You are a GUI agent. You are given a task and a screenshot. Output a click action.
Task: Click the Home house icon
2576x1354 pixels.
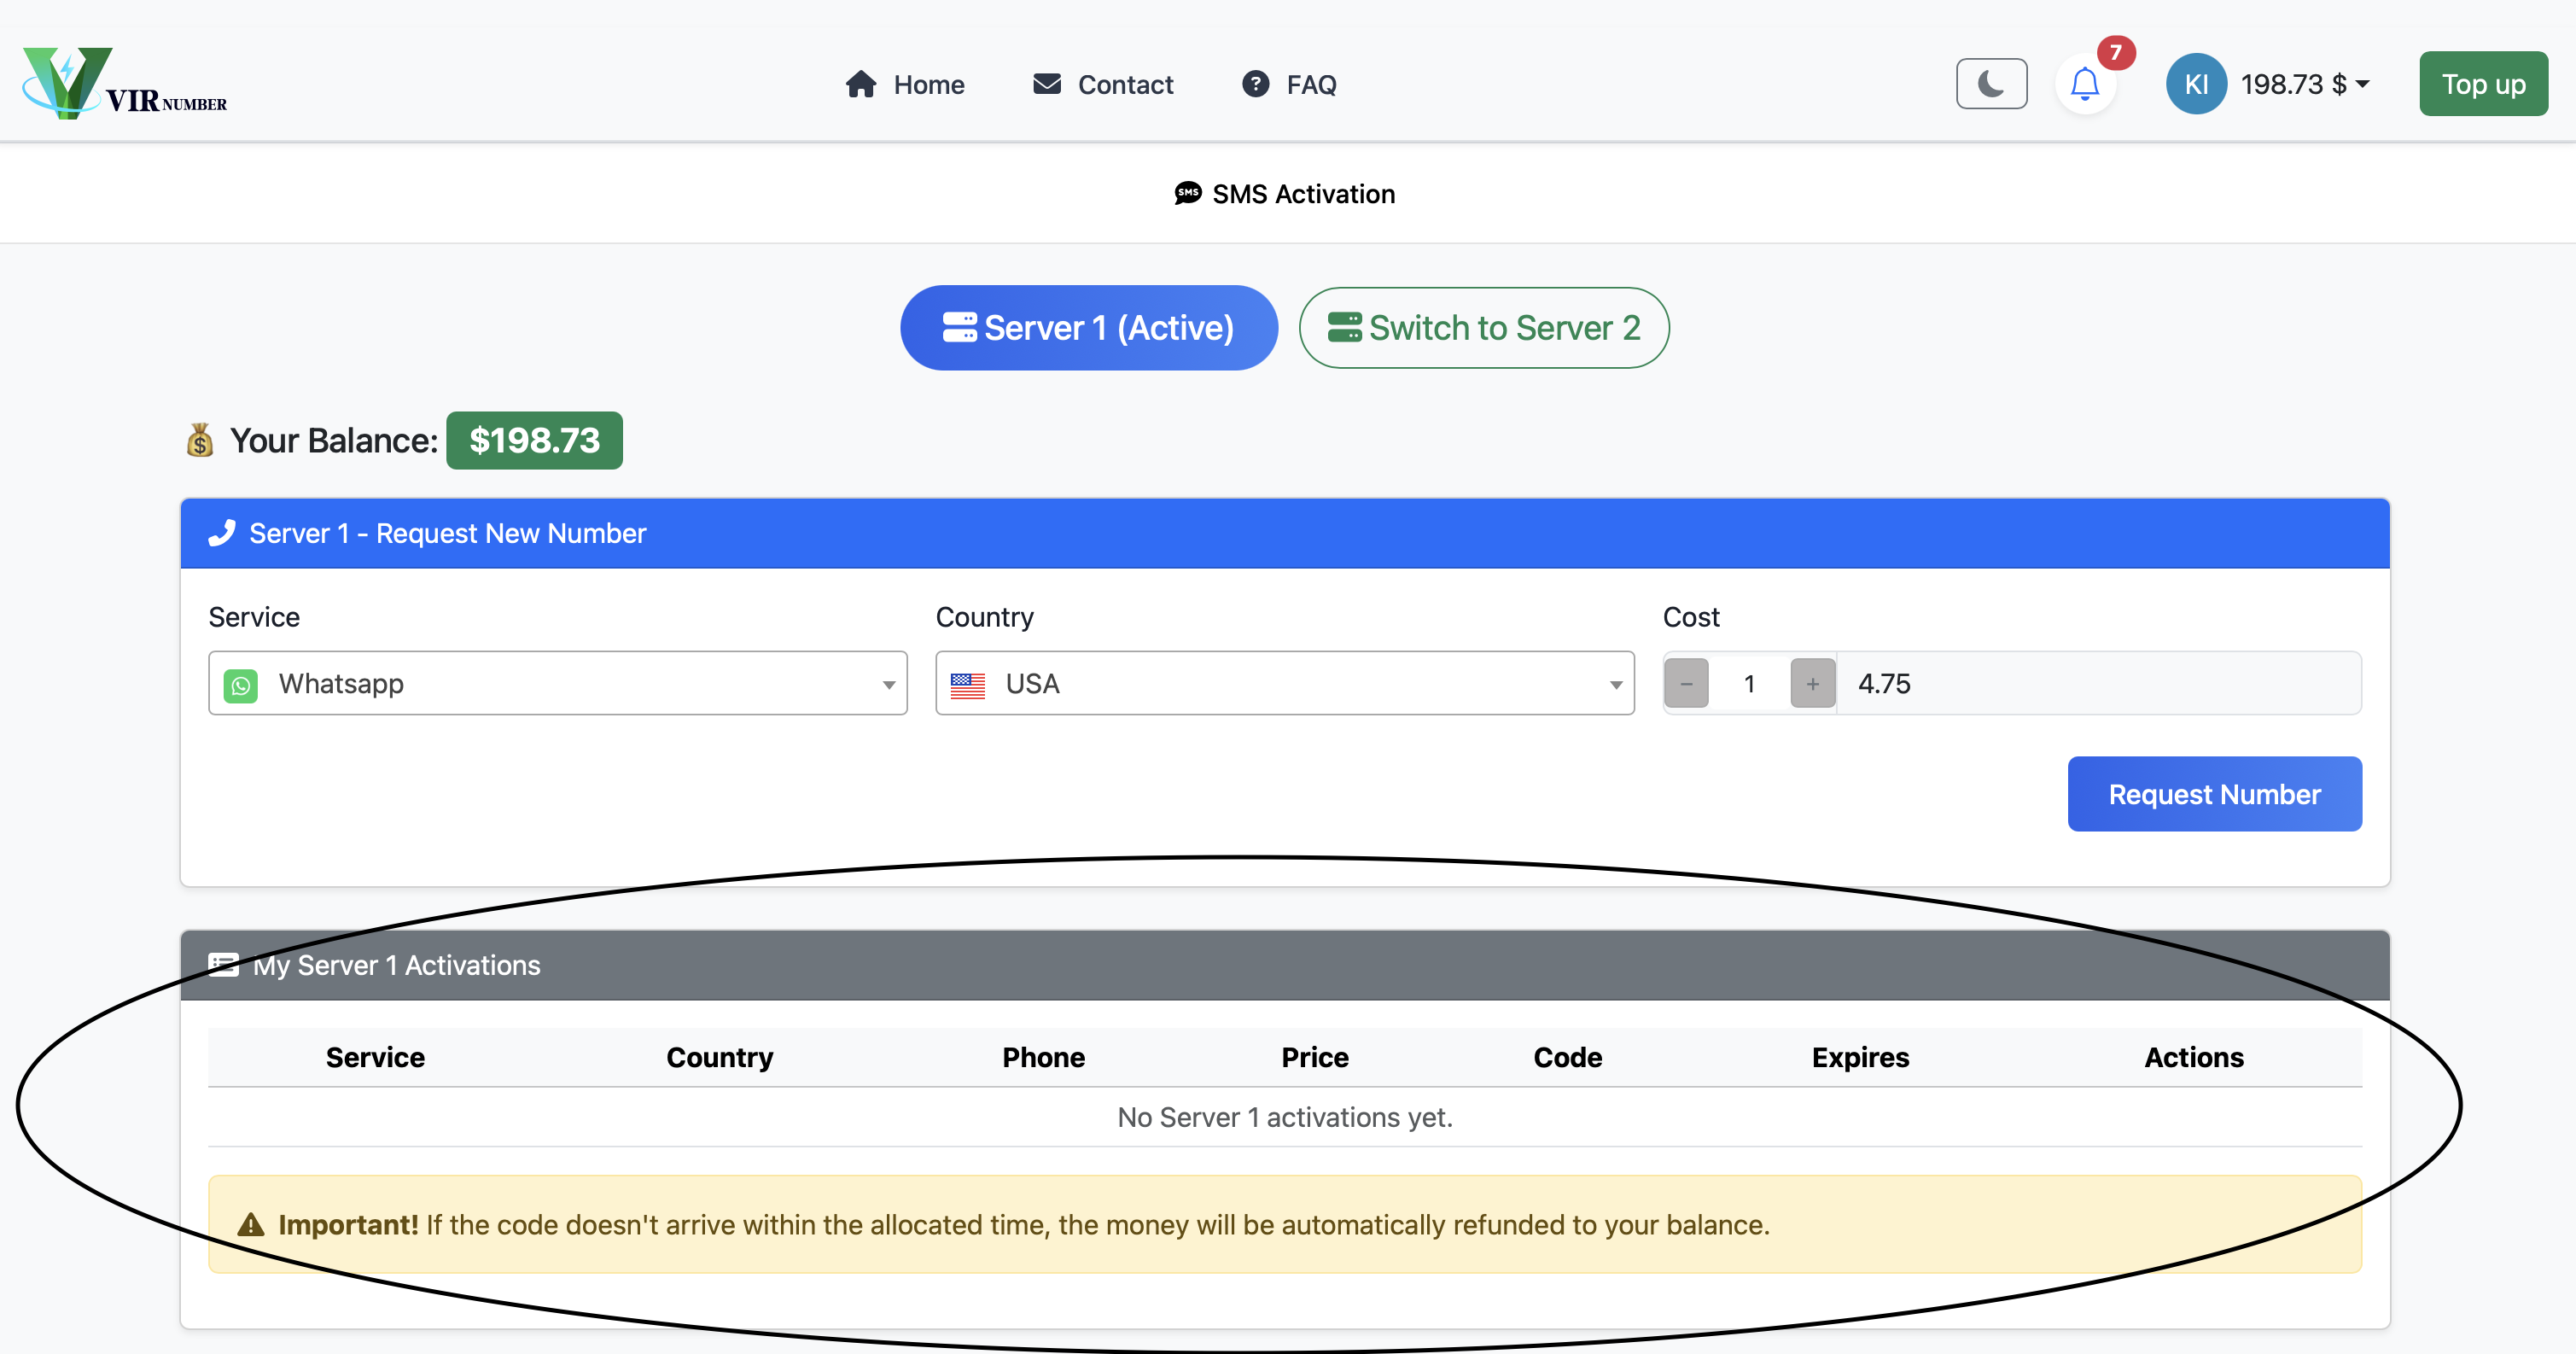(x=860, y=84)
